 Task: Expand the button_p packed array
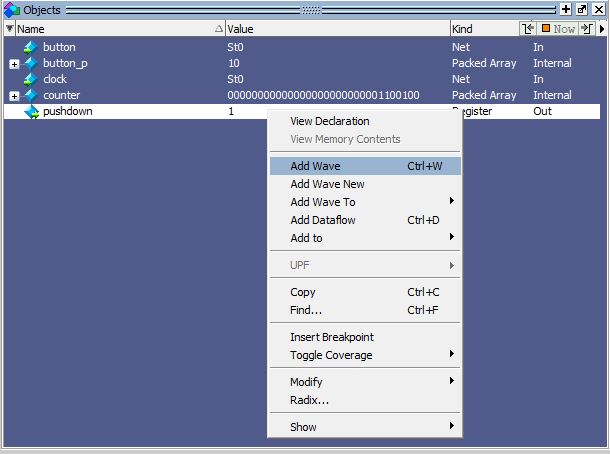[14, 64]
